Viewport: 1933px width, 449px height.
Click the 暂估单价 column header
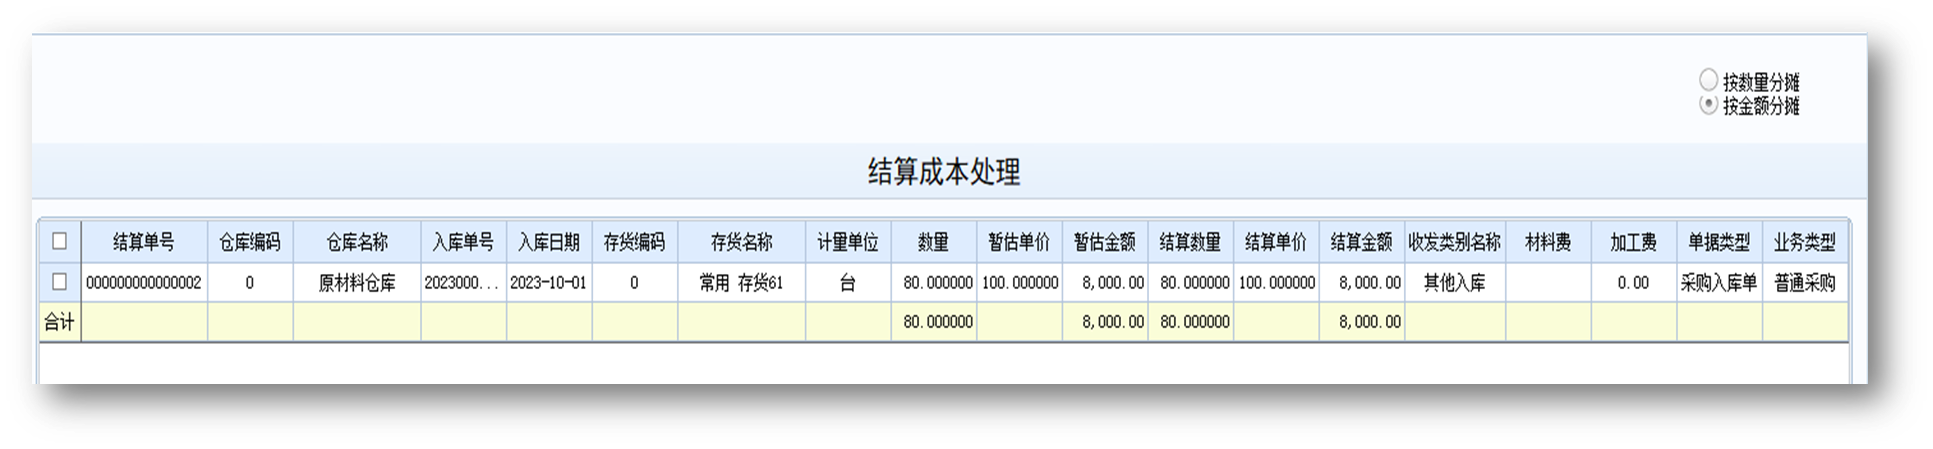coord(1020,242)
